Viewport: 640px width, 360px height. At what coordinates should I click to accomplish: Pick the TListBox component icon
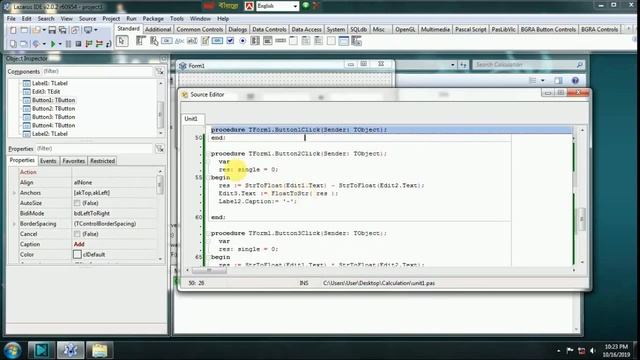[x=255, y=41]
